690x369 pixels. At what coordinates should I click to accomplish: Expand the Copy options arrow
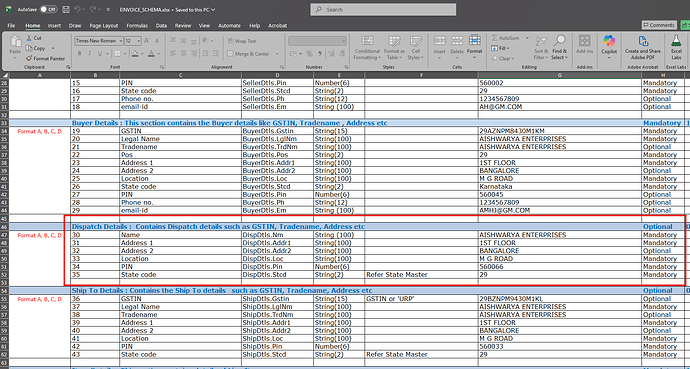pos(53,48)
